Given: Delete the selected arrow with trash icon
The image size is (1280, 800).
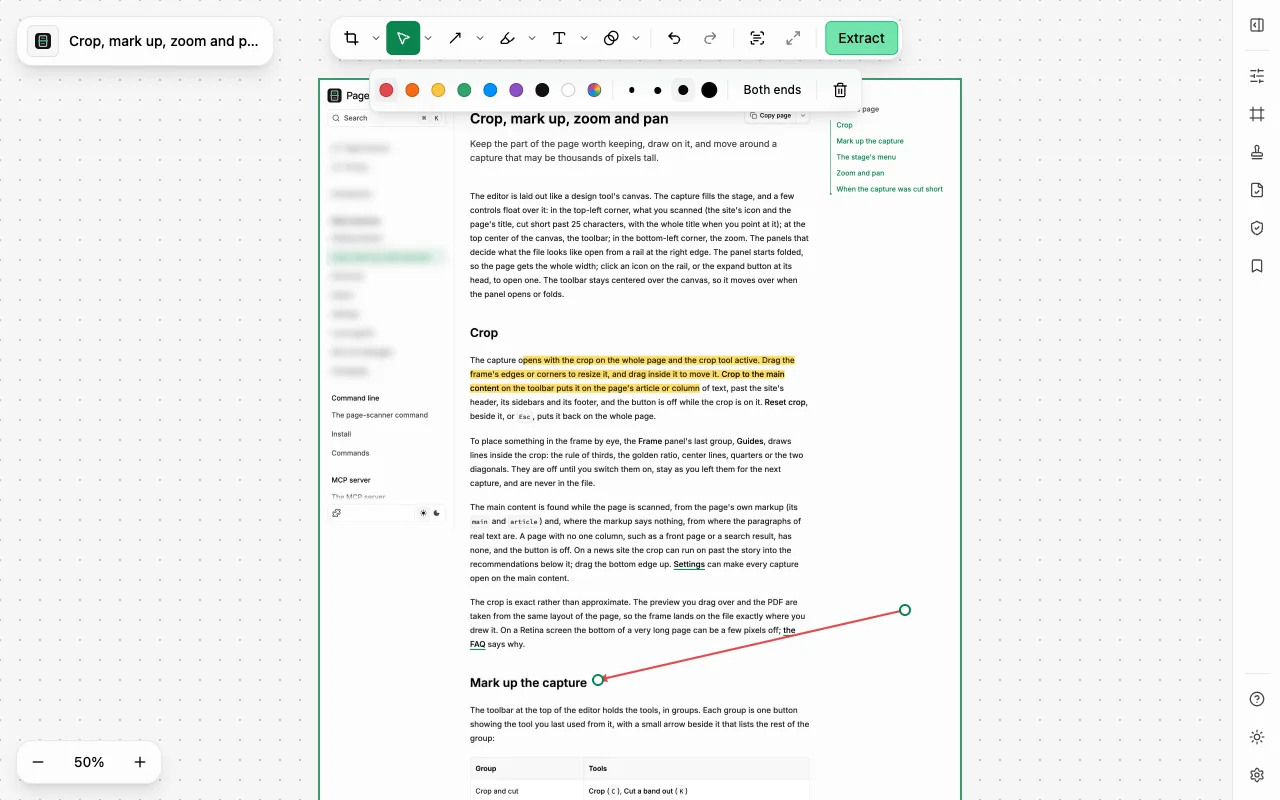Looking at the screenshot, I should 840,90.
